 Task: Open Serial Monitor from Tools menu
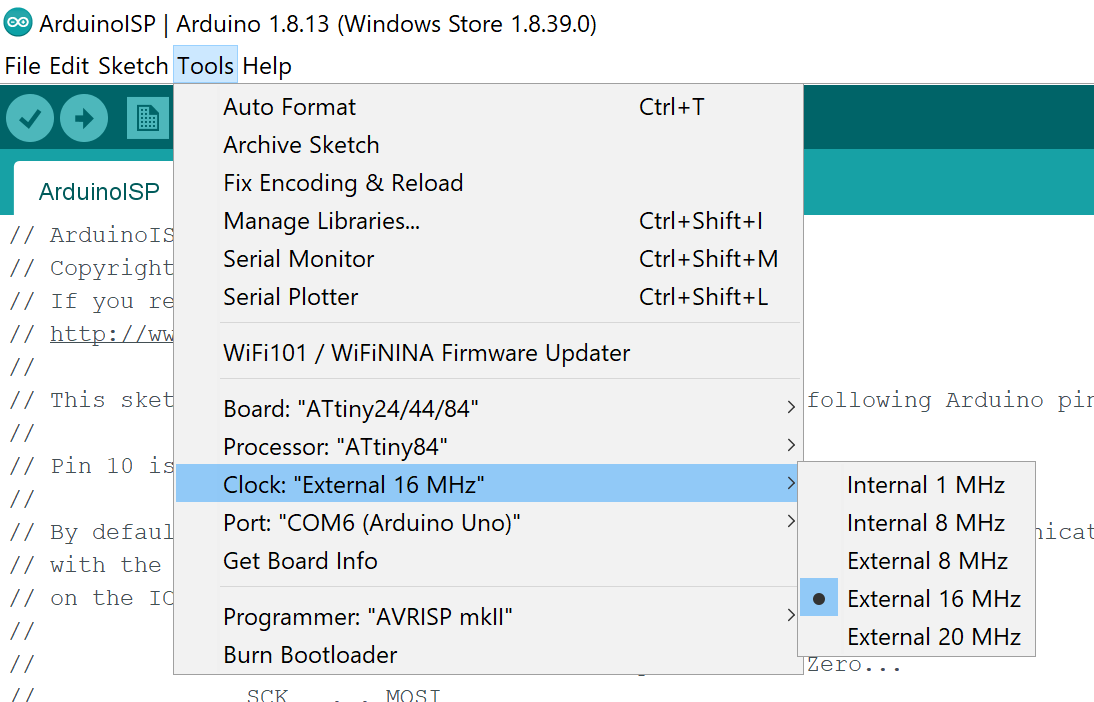pyautogui.click(x=298, y=259)
